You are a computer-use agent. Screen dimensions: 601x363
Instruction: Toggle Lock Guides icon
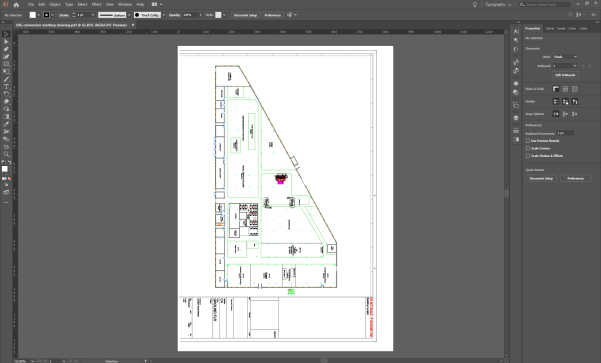click(x=565, y=102)
